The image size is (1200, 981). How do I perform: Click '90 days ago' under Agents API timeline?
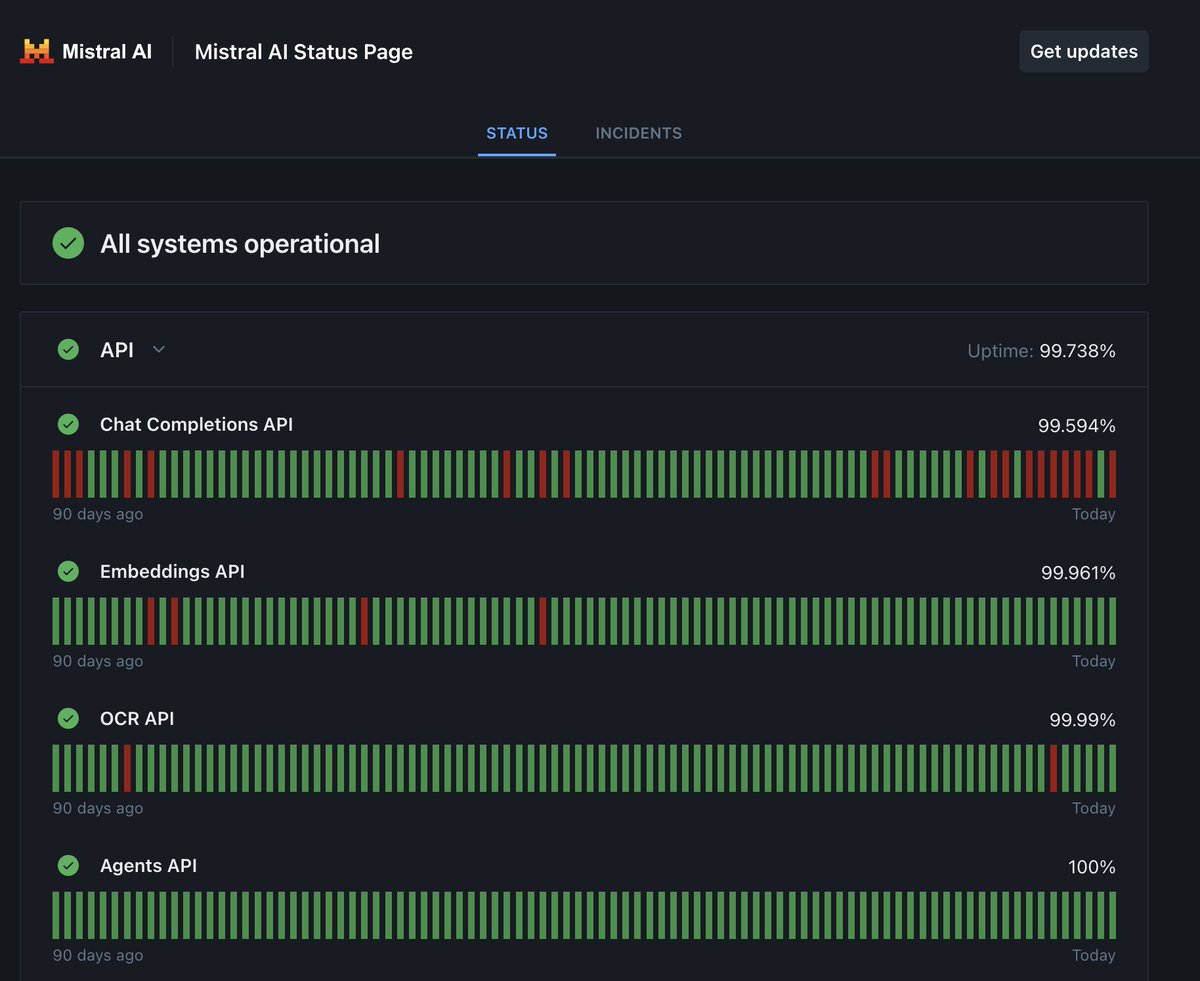pyautogui.click(x=98, y=955)
